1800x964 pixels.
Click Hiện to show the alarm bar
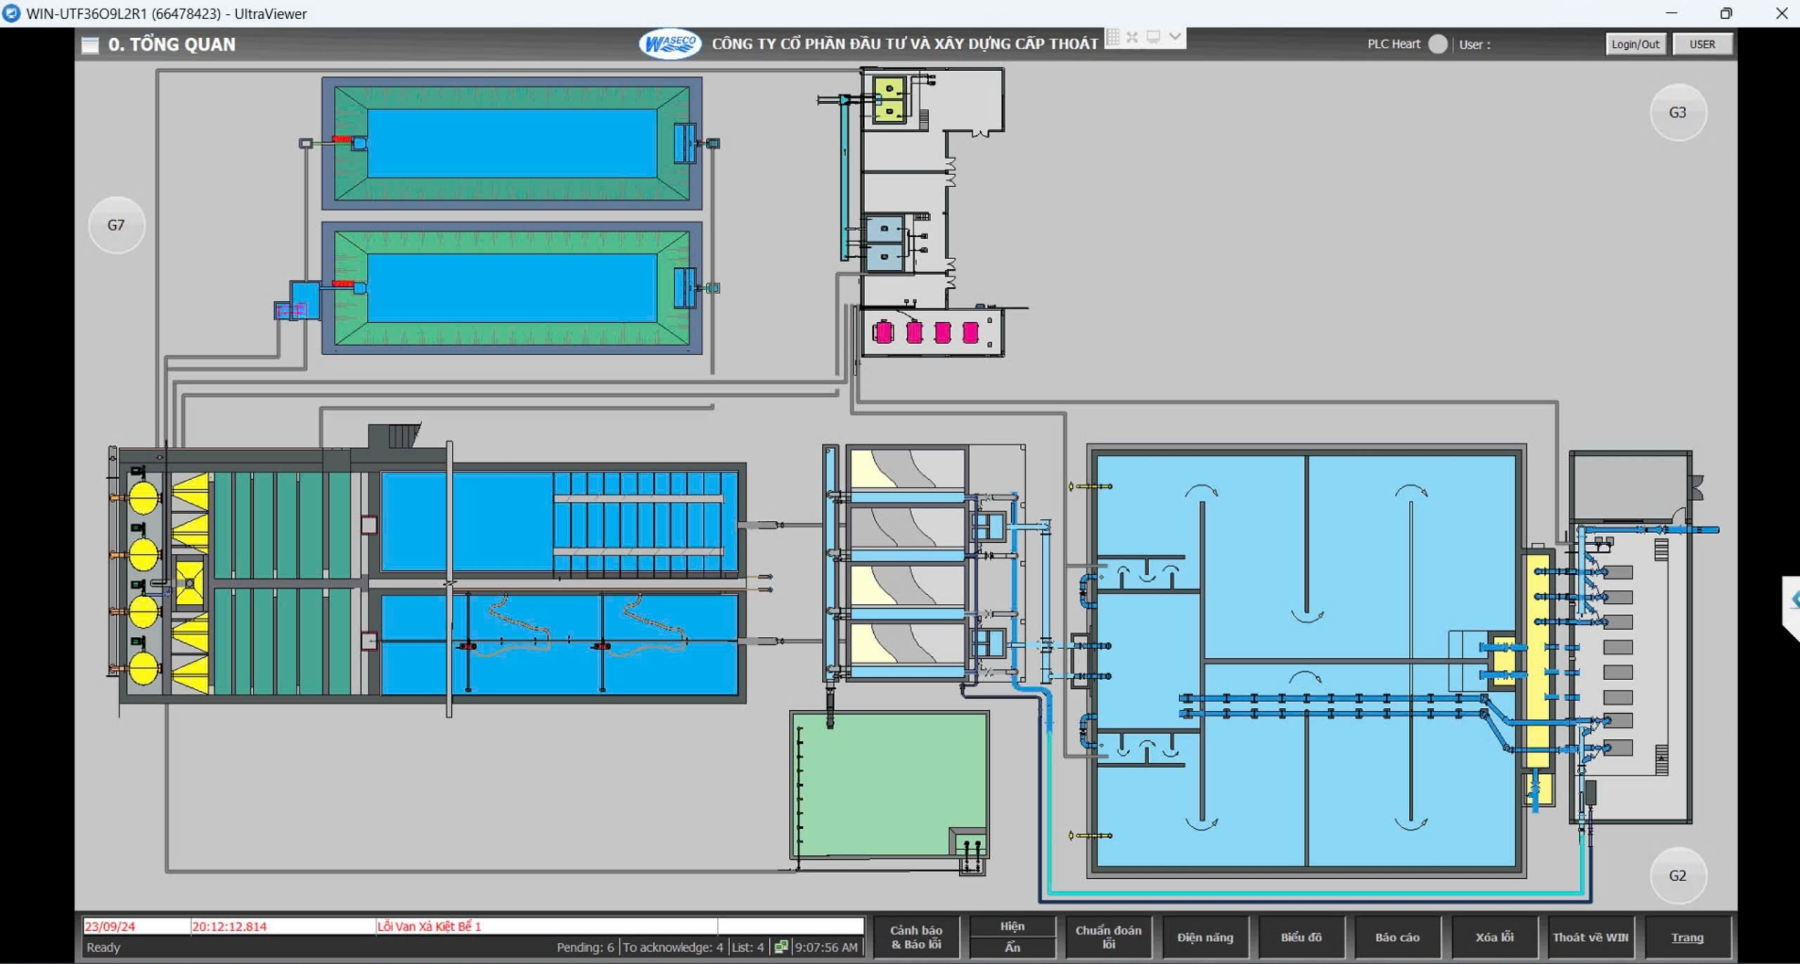pos(1012,926)
